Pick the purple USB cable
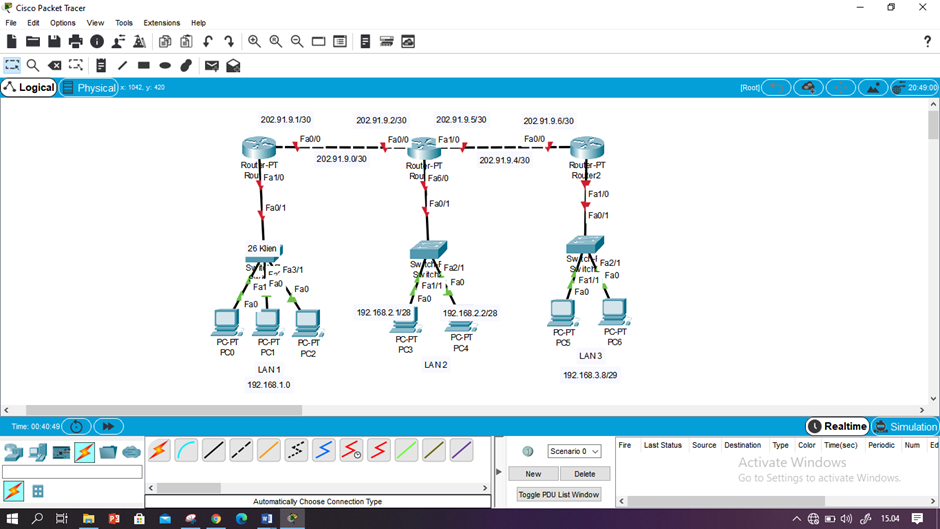The image size is (940, 529). [461, 450]
